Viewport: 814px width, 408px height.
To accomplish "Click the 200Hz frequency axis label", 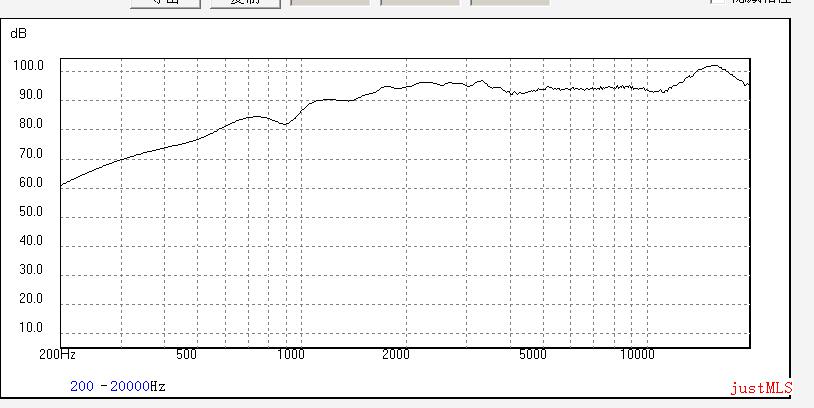I will point(58,355).
